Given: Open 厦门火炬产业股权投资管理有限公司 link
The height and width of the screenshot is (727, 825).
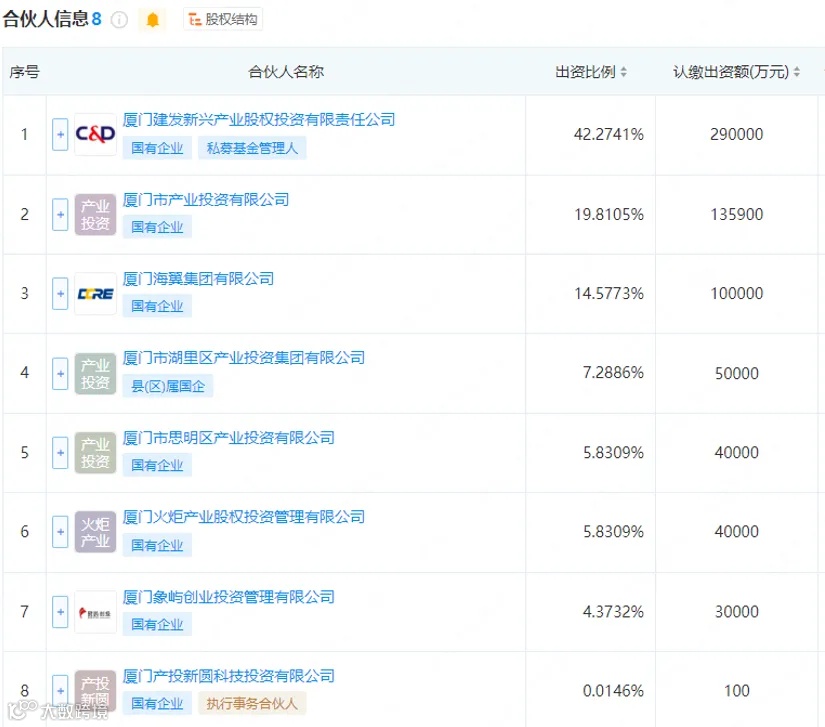Looking at the screenshot, I should point(244,517).
